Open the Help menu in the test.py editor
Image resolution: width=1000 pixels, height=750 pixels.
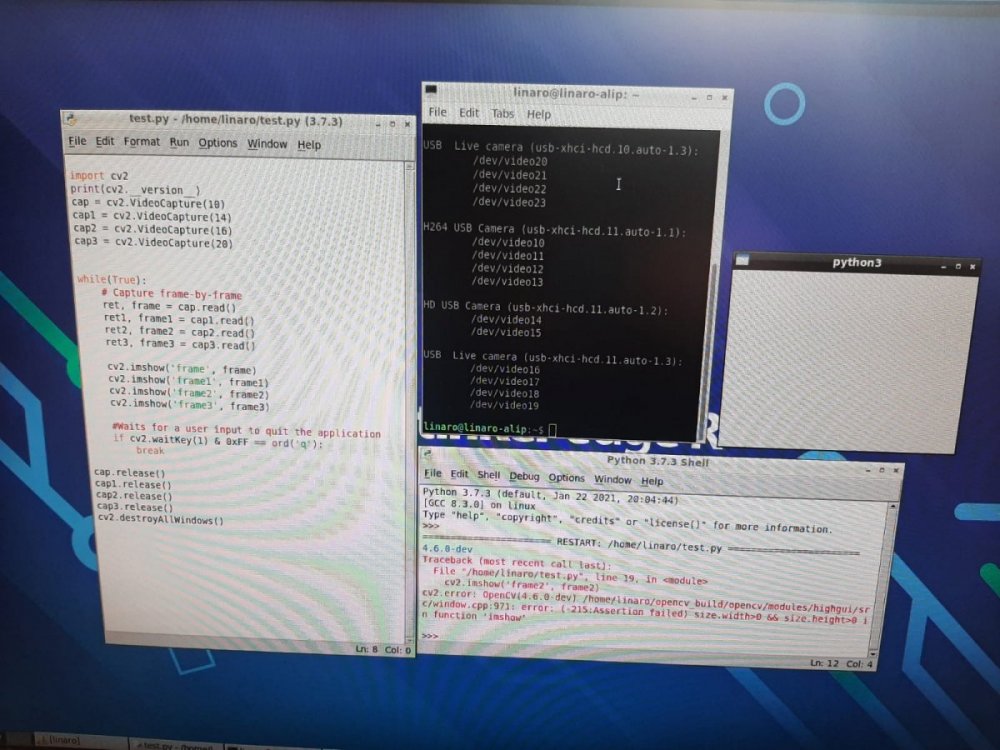[309, 144]
